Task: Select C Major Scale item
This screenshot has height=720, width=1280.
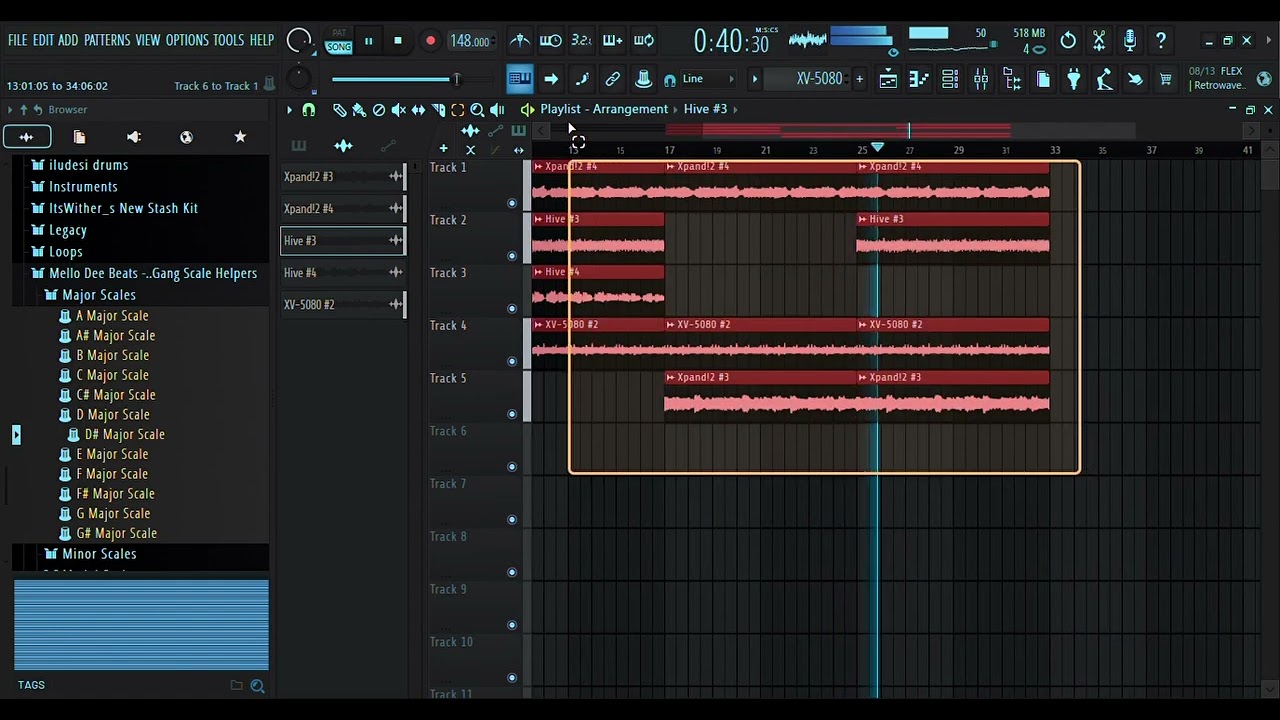Action: click(112, 375)
